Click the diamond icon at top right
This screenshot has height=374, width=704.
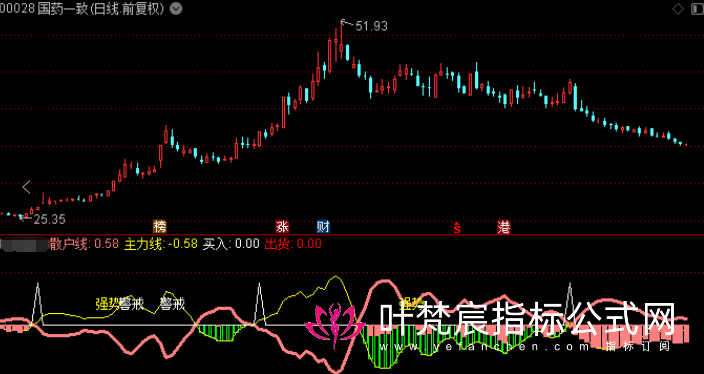click(678, 9)
